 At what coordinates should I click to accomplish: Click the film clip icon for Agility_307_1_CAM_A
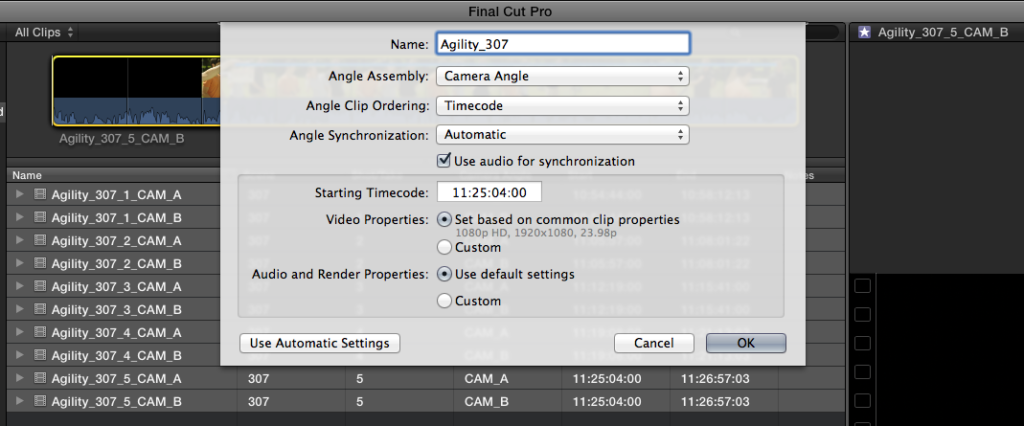(x=40, y=194)
